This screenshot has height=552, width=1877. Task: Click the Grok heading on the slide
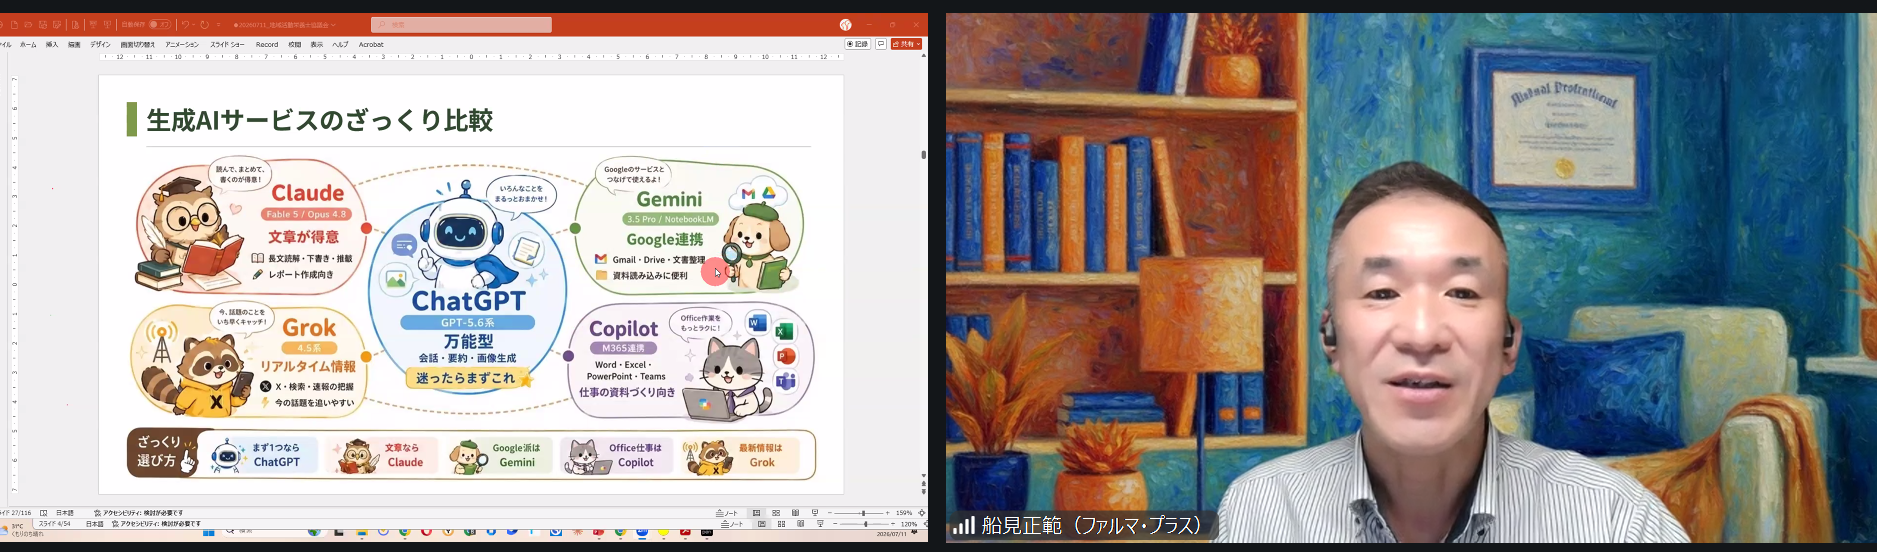point(309,328)
